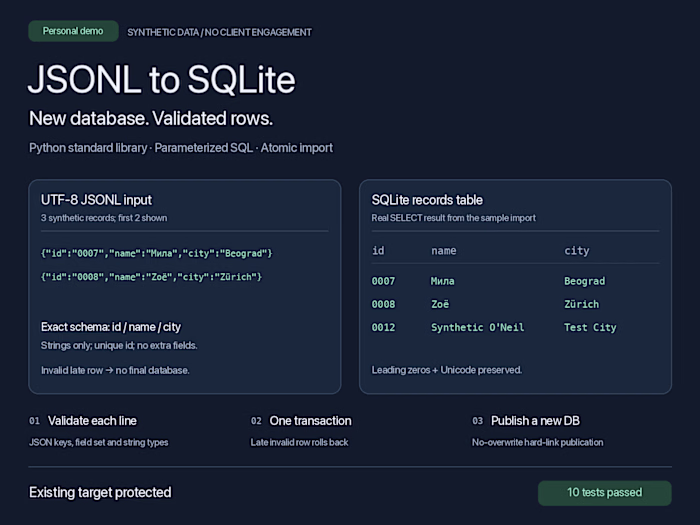Click the name column header
The width and height of the screenshot is (700, 525).
tap(444, 251)
